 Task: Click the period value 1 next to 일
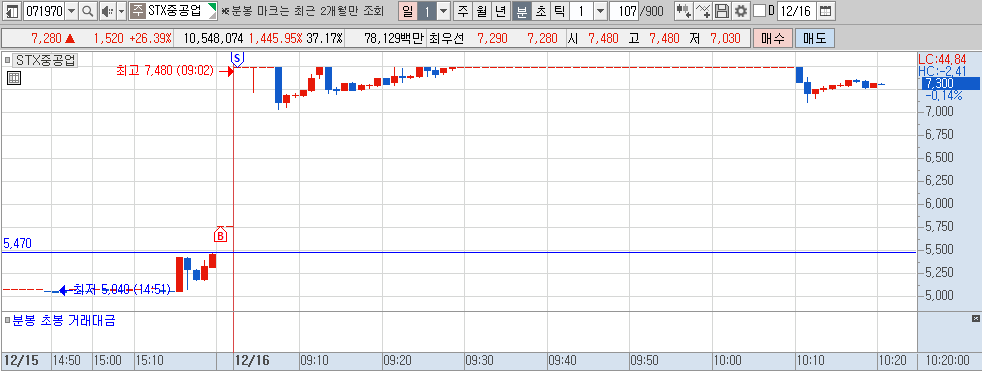[426, 11]
